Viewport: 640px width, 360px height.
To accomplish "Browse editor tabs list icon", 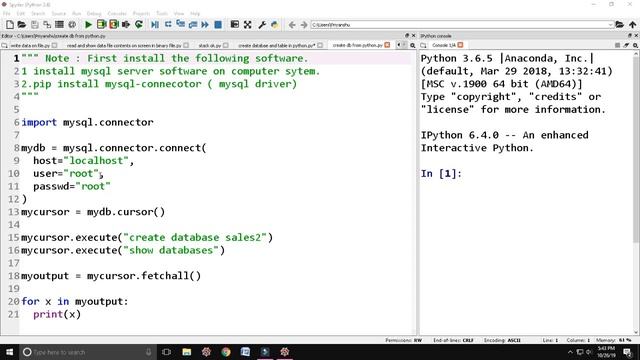I will point(4,45).
